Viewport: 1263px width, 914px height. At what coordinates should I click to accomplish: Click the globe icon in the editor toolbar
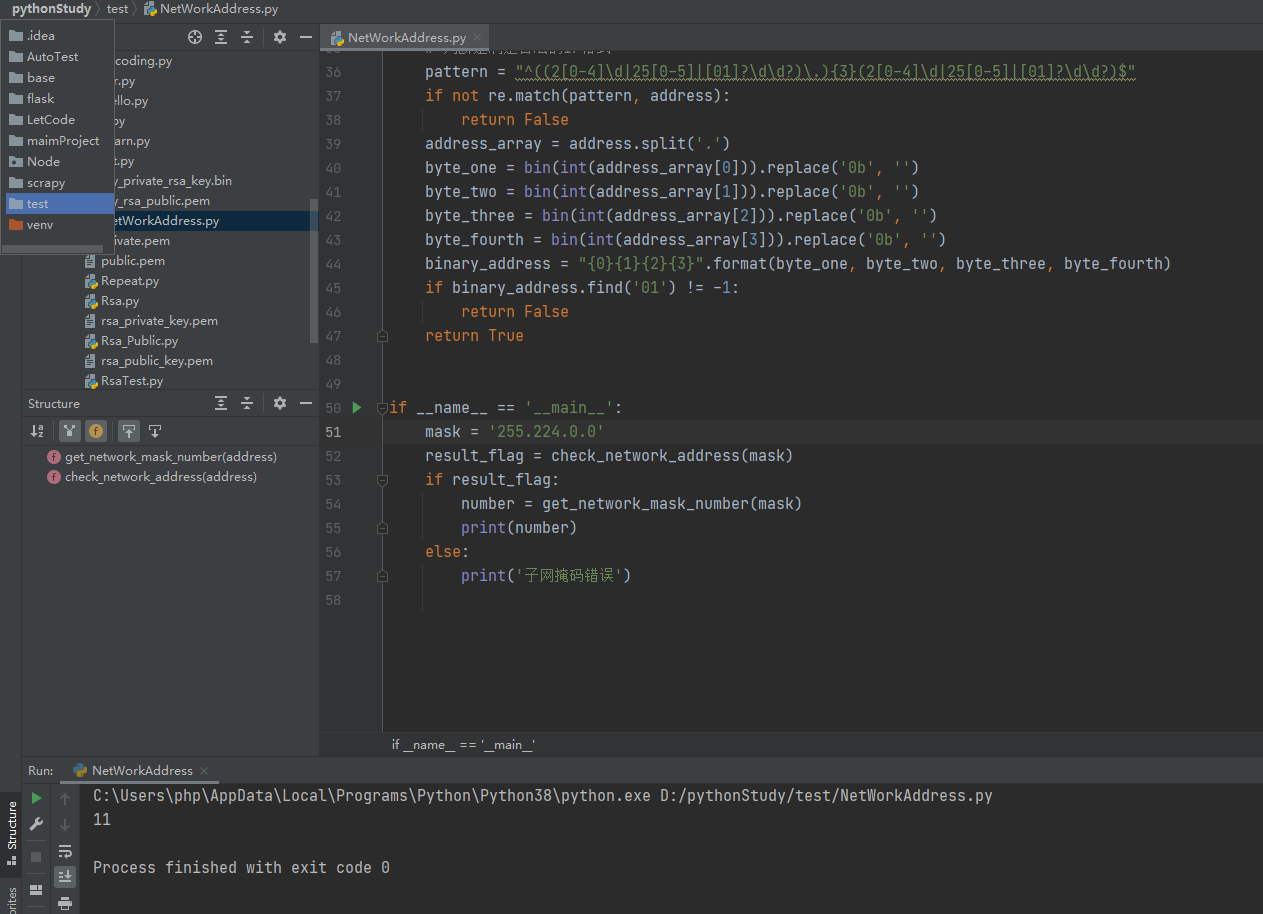coord(193,36)
